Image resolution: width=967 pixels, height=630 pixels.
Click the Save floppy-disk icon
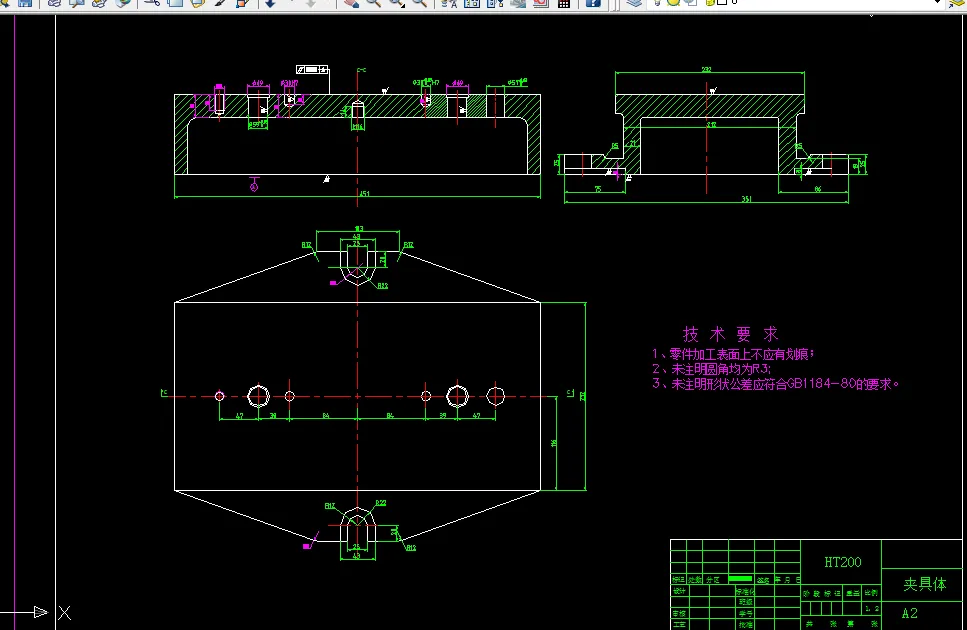(x=25, y=2)
